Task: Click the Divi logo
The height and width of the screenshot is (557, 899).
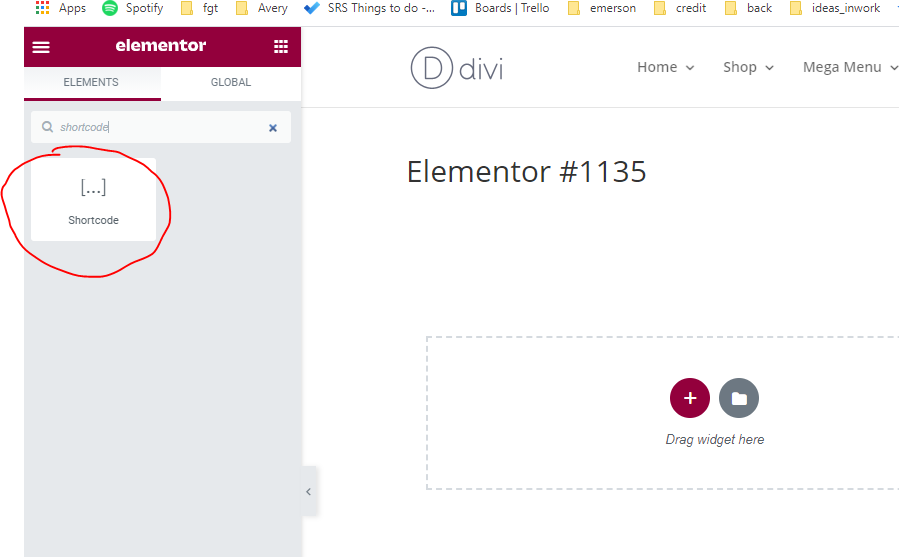Action: pos(457,68)
